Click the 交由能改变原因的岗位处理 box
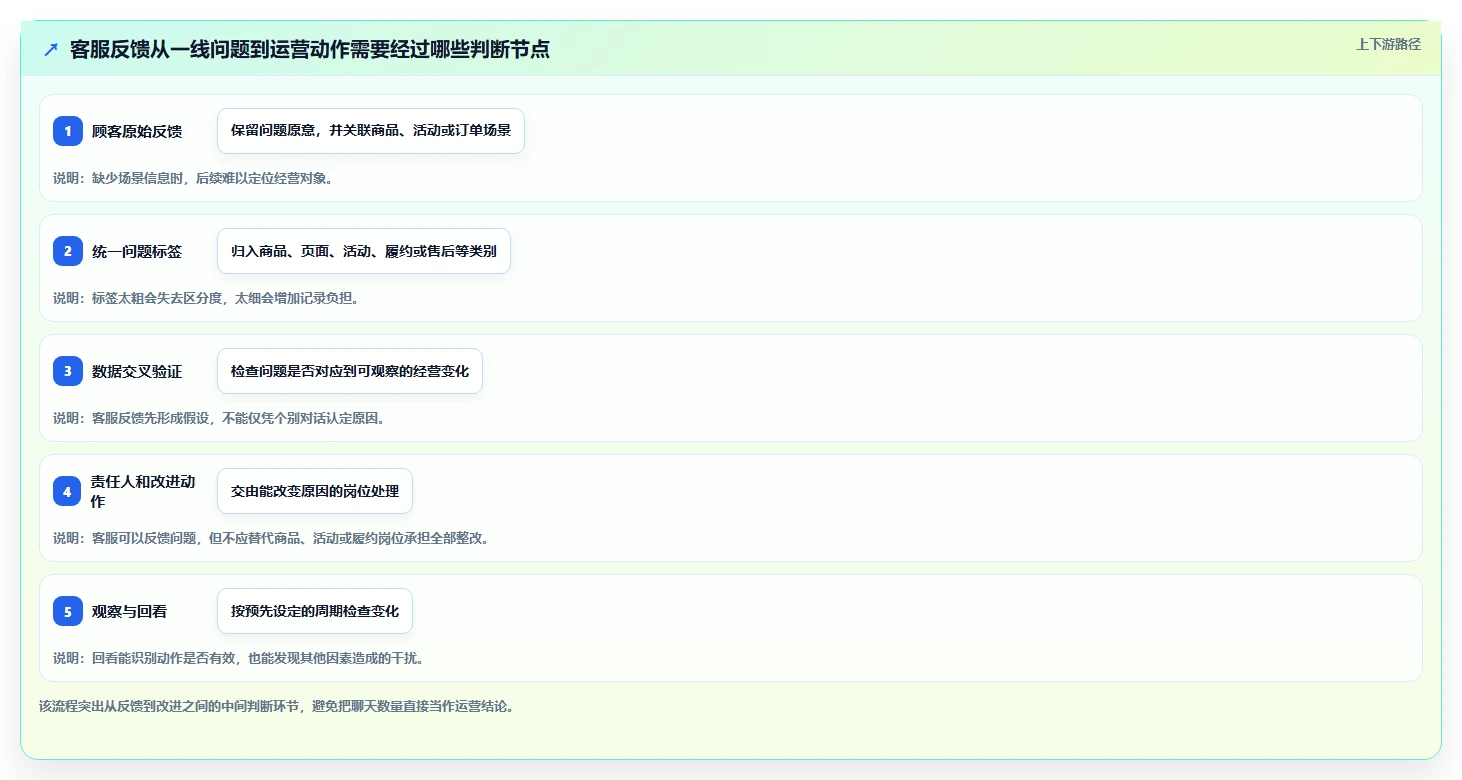This screenshot has width=1462, height=780. click(315, 491)
